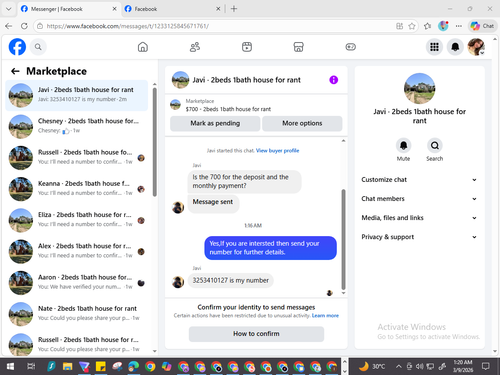The height and width of the screenshot is (375, 500).
Task: Click How to confirm button
Action: (256, 334)
